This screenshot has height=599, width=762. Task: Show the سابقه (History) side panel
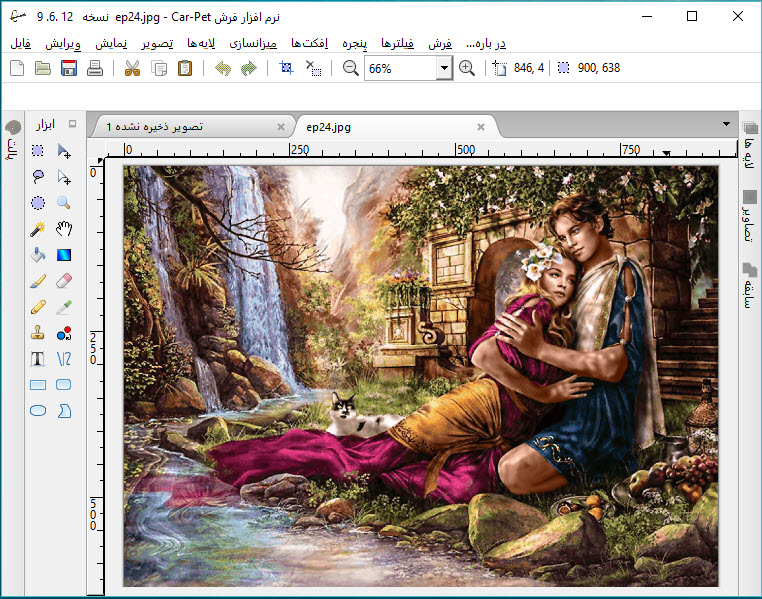coord(750,286)
